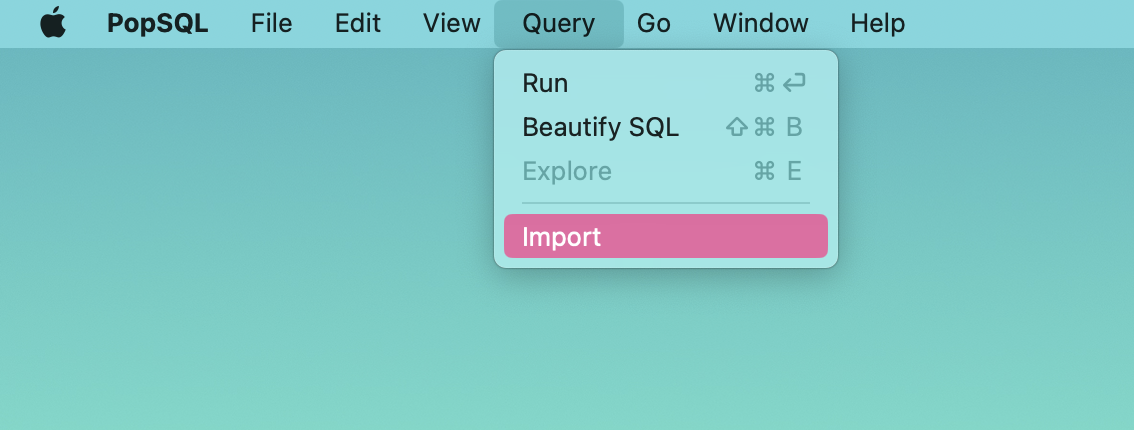Screen dimensions: 1134x430
Task: Select Beautify SQL menu entry
Action: tap(665, 127)
